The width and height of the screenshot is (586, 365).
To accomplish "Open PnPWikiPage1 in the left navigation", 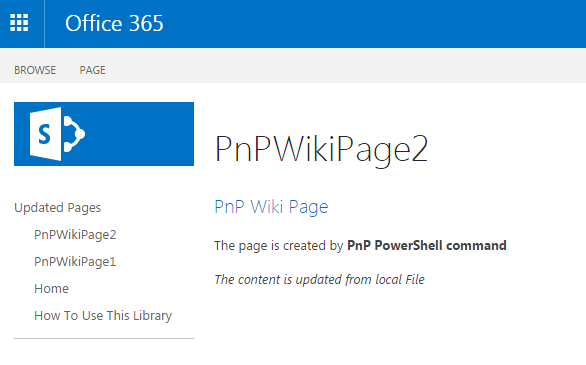I will 75,262.
